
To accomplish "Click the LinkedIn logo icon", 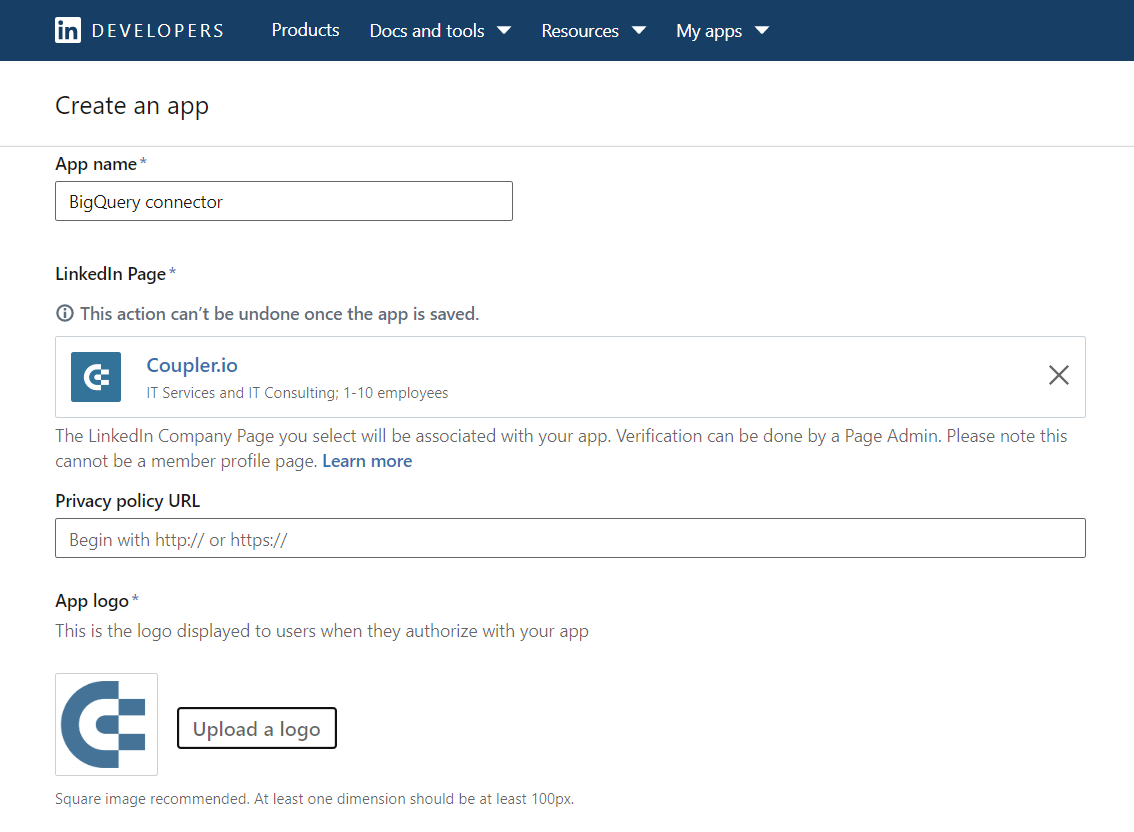I will [68, 30].
